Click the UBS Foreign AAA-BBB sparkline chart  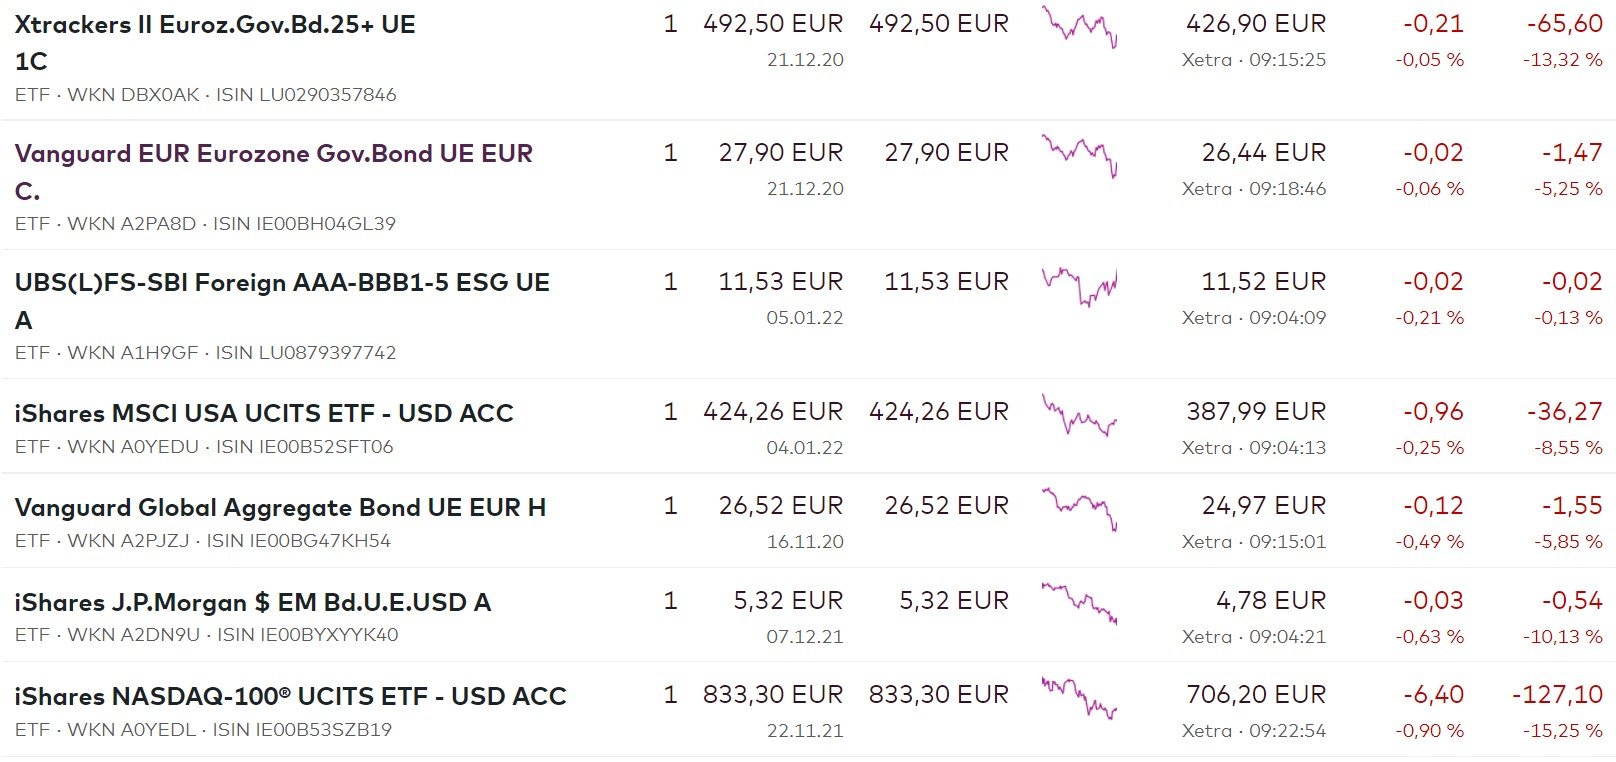click(1079, 286)
